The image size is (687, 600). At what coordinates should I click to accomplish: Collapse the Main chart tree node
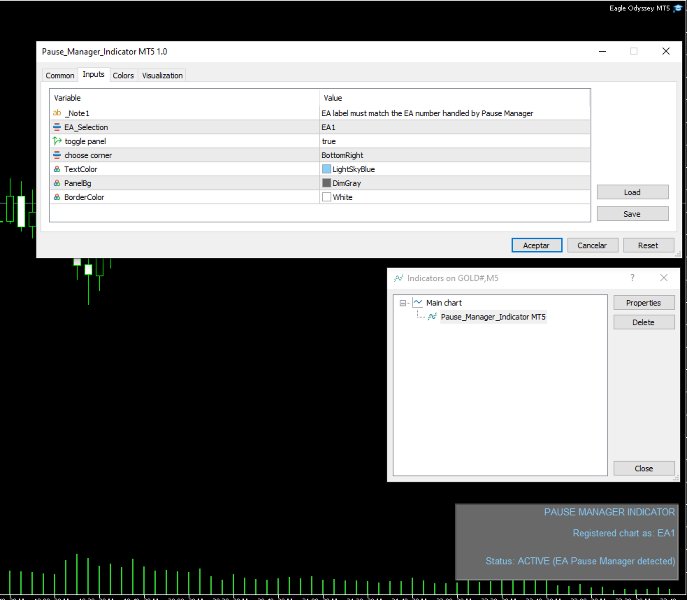pos(403,303)
